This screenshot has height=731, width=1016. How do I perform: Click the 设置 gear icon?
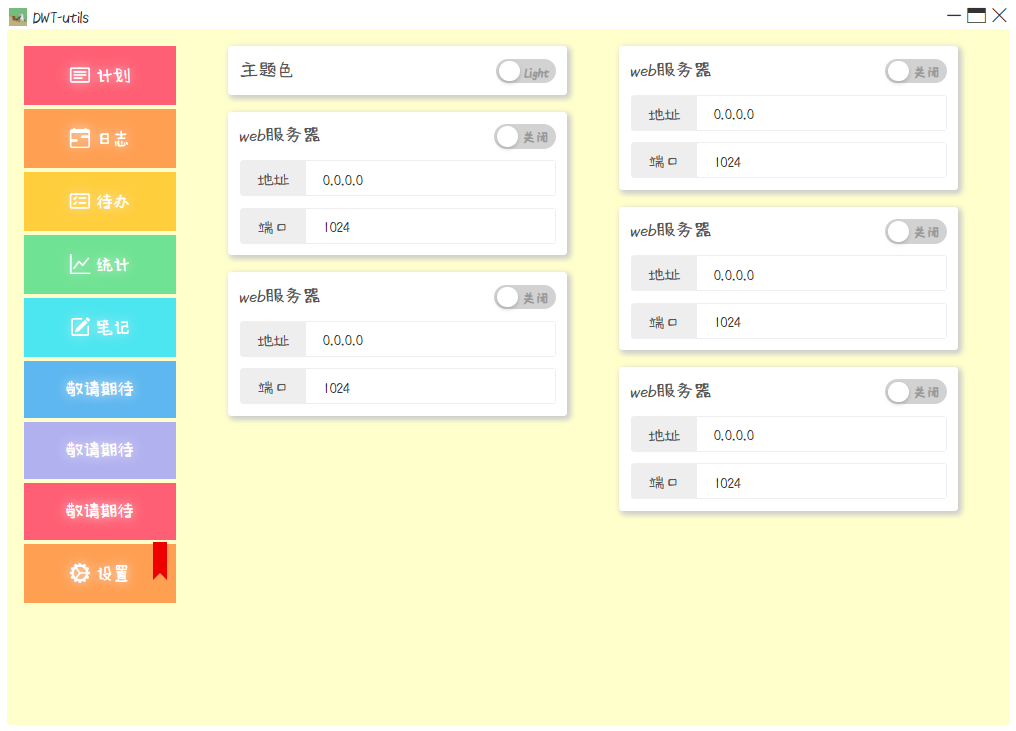point(80,573)
